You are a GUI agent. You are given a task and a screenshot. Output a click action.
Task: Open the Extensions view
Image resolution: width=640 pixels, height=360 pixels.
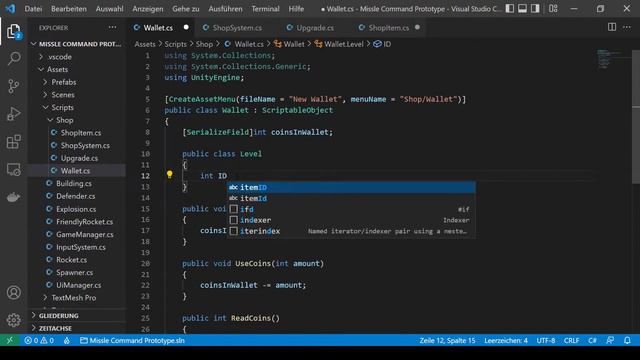pos(13,142)
